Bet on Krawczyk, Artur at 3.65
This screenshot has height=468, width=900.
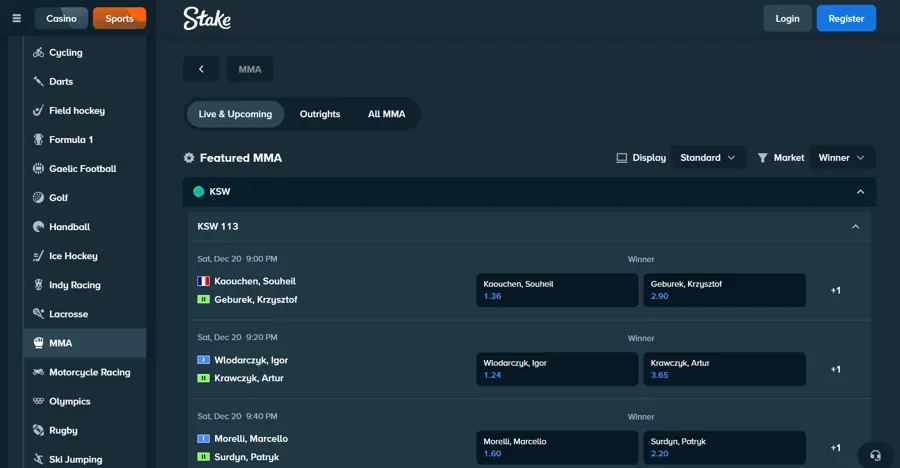724,369
